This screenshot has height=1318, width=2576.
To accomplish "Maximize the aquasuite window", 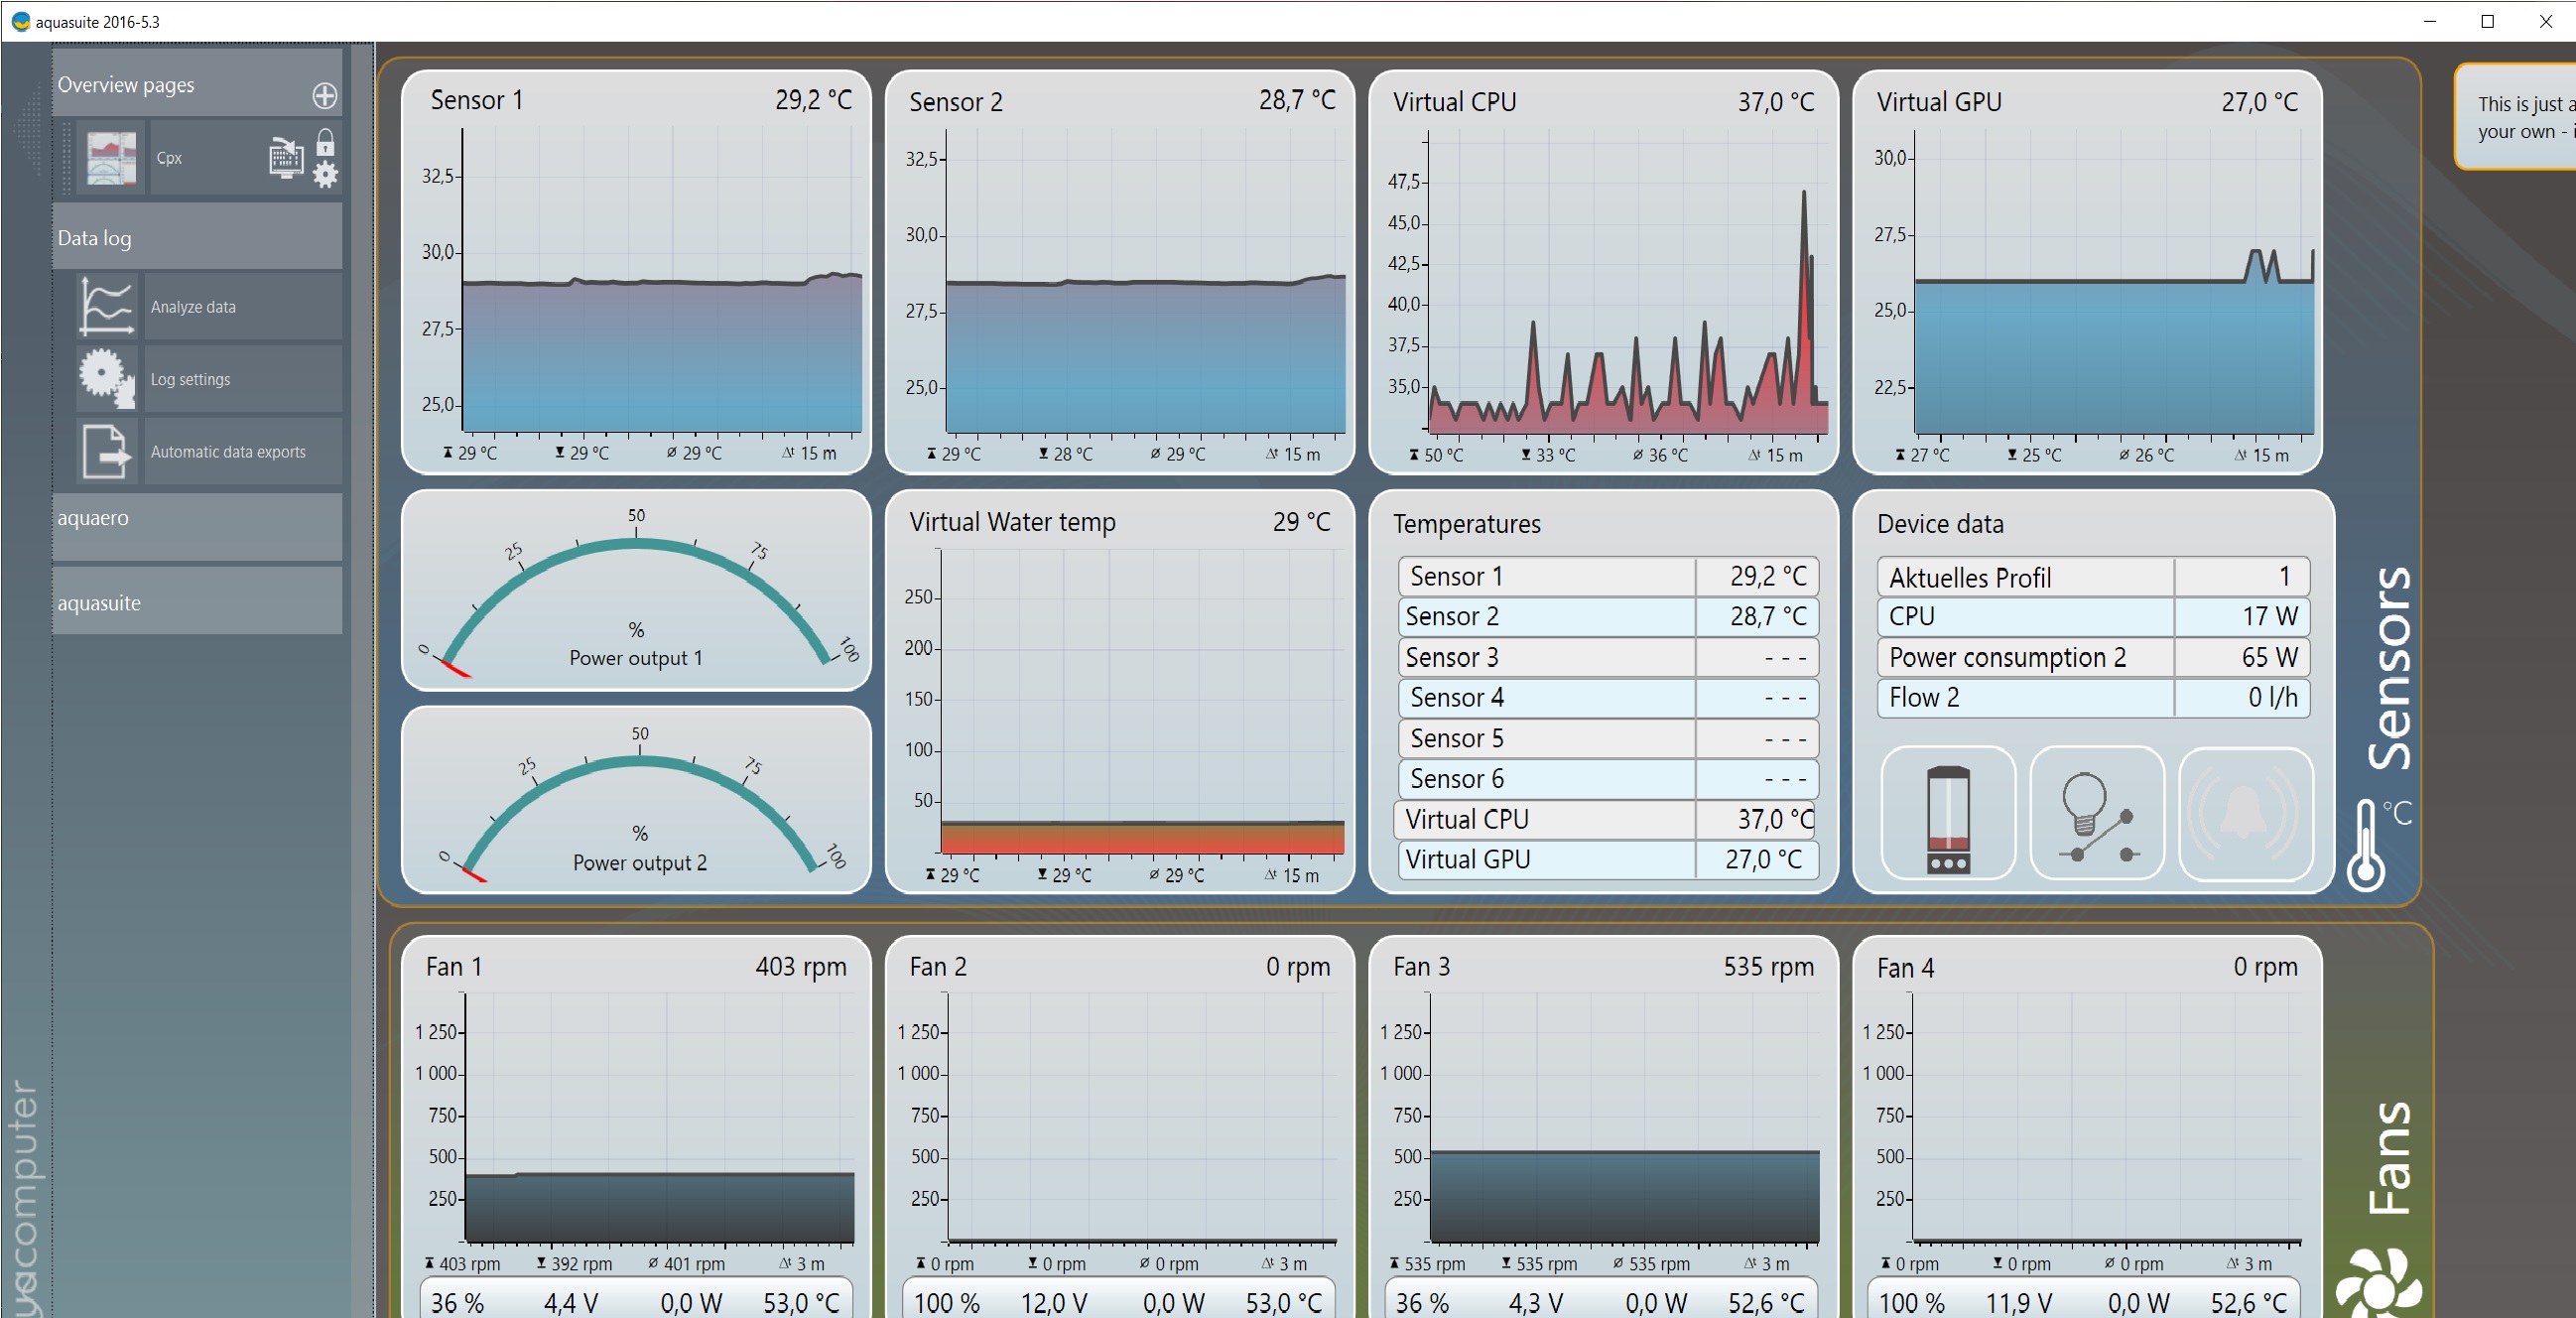I will pos(2487,22).
